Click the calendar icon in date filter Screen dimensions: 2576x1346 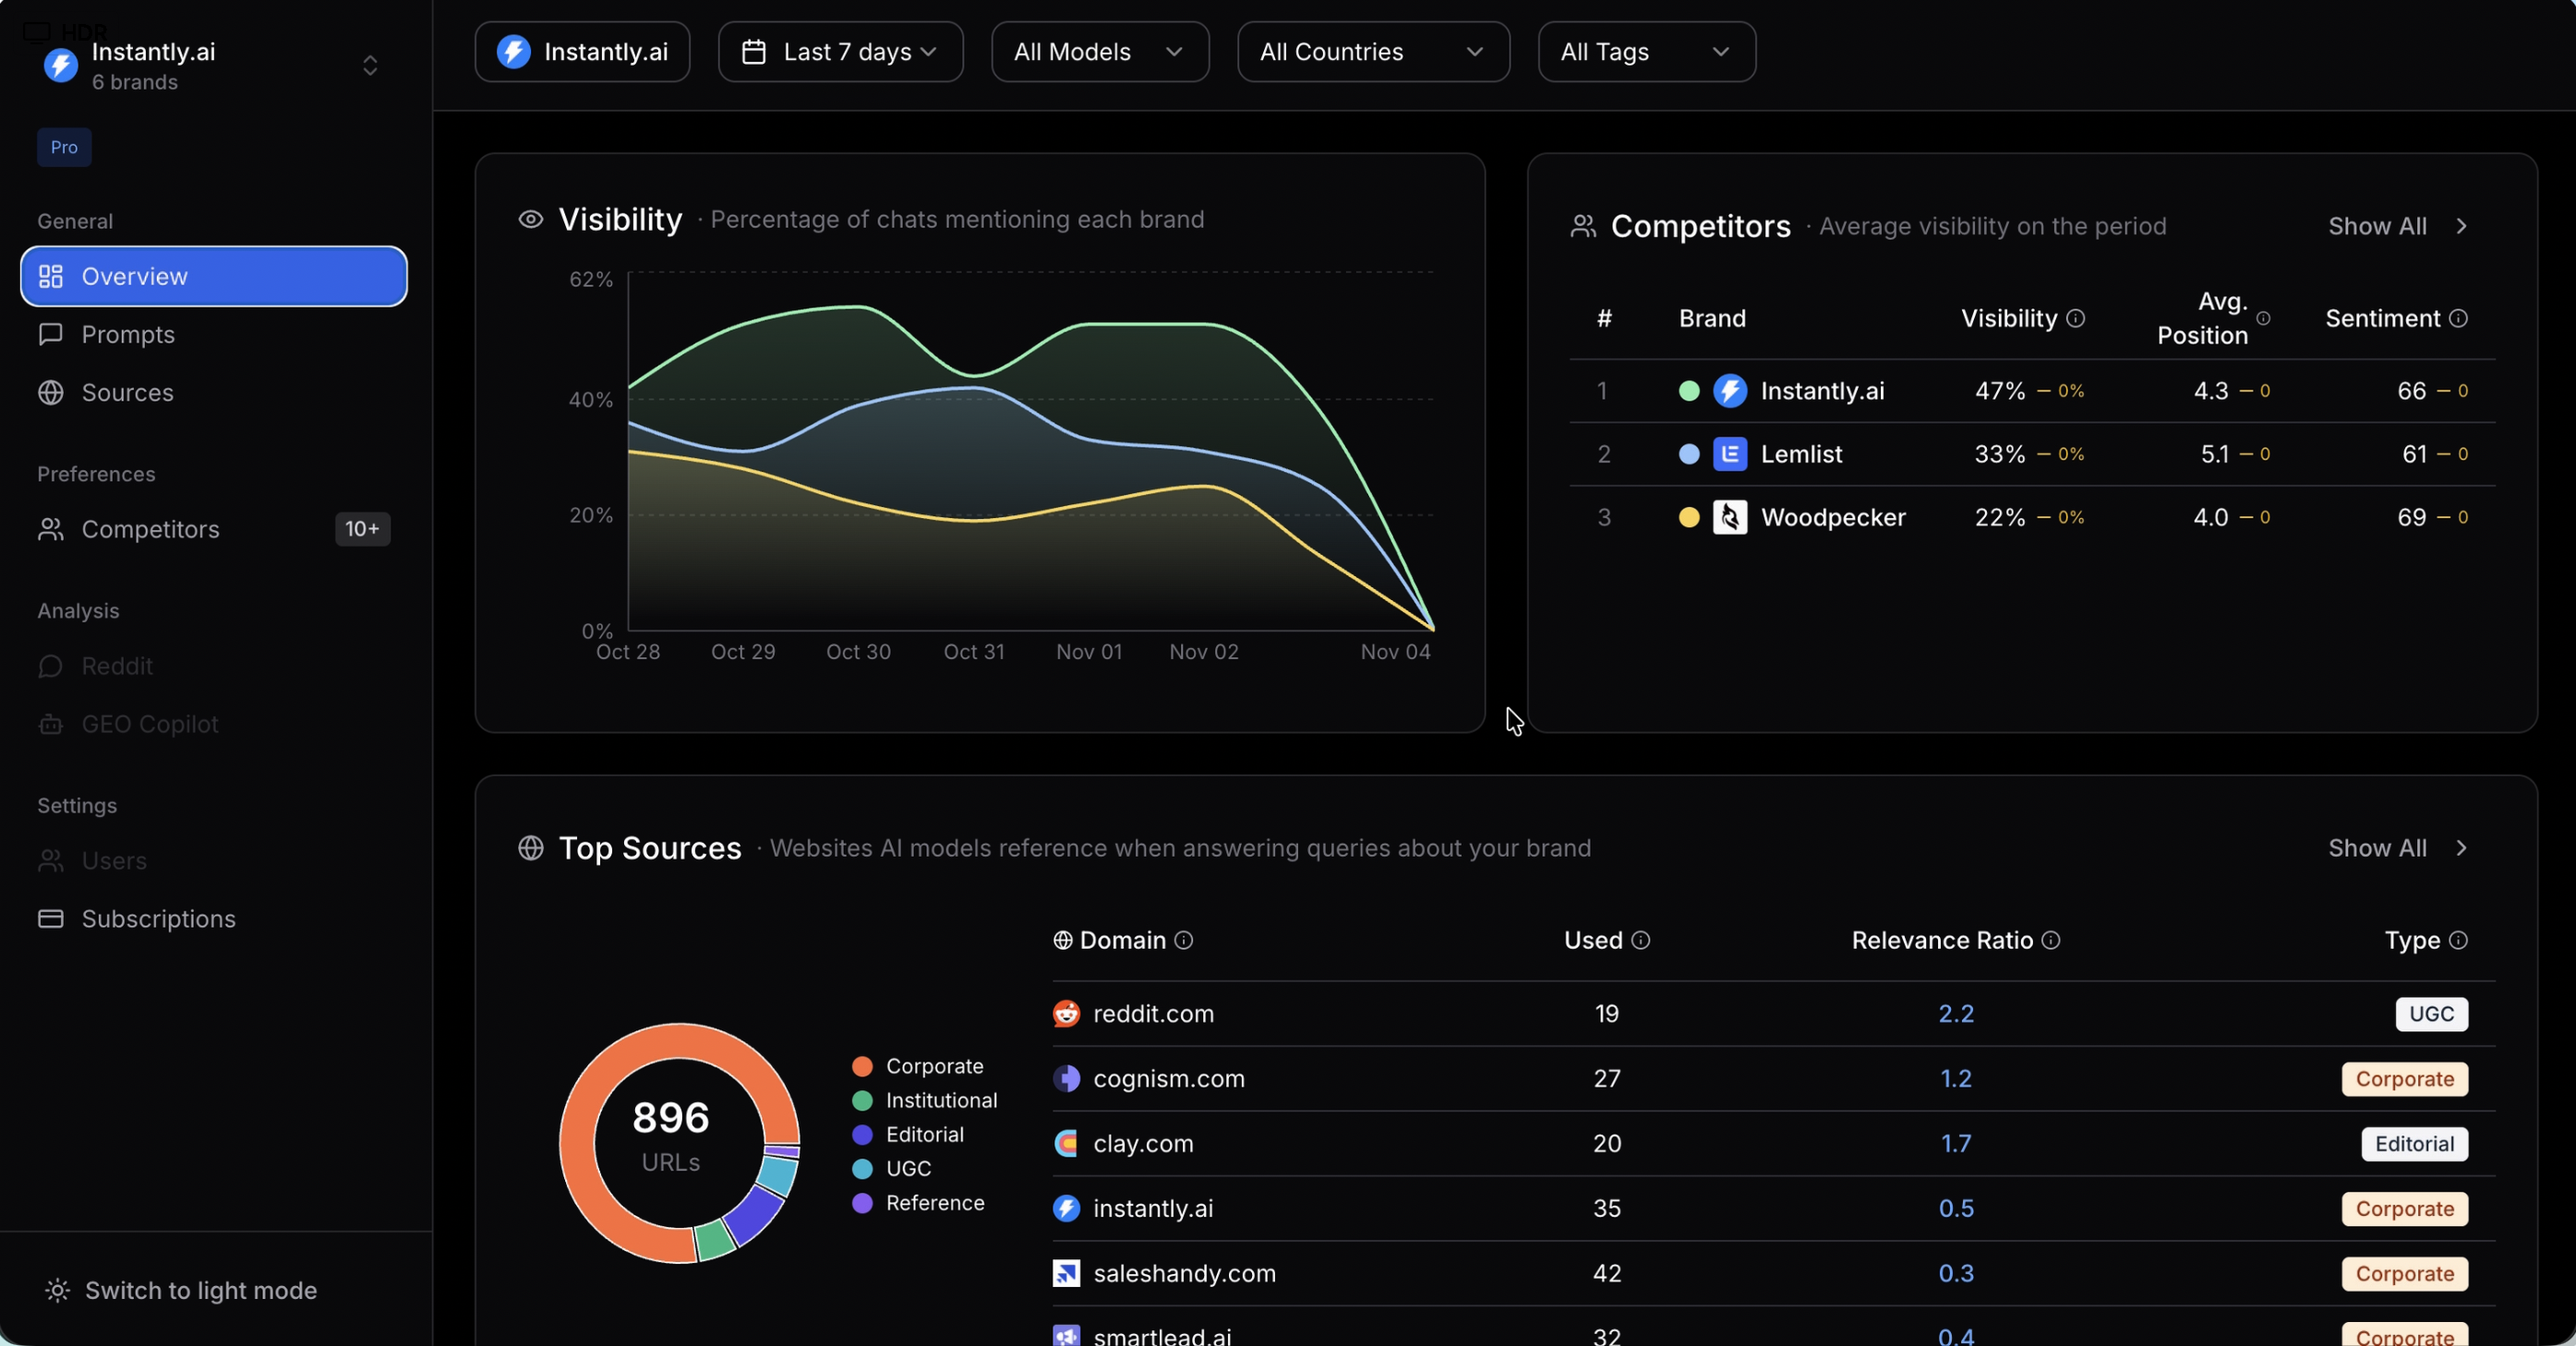[x=754, y=52]
